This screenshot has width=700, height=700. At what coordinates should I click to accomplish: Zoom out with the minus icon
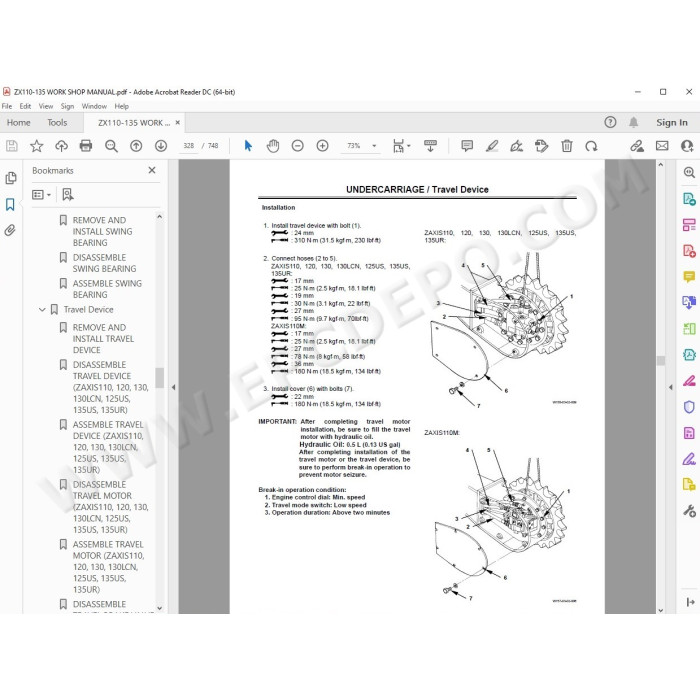click(297, 146)
